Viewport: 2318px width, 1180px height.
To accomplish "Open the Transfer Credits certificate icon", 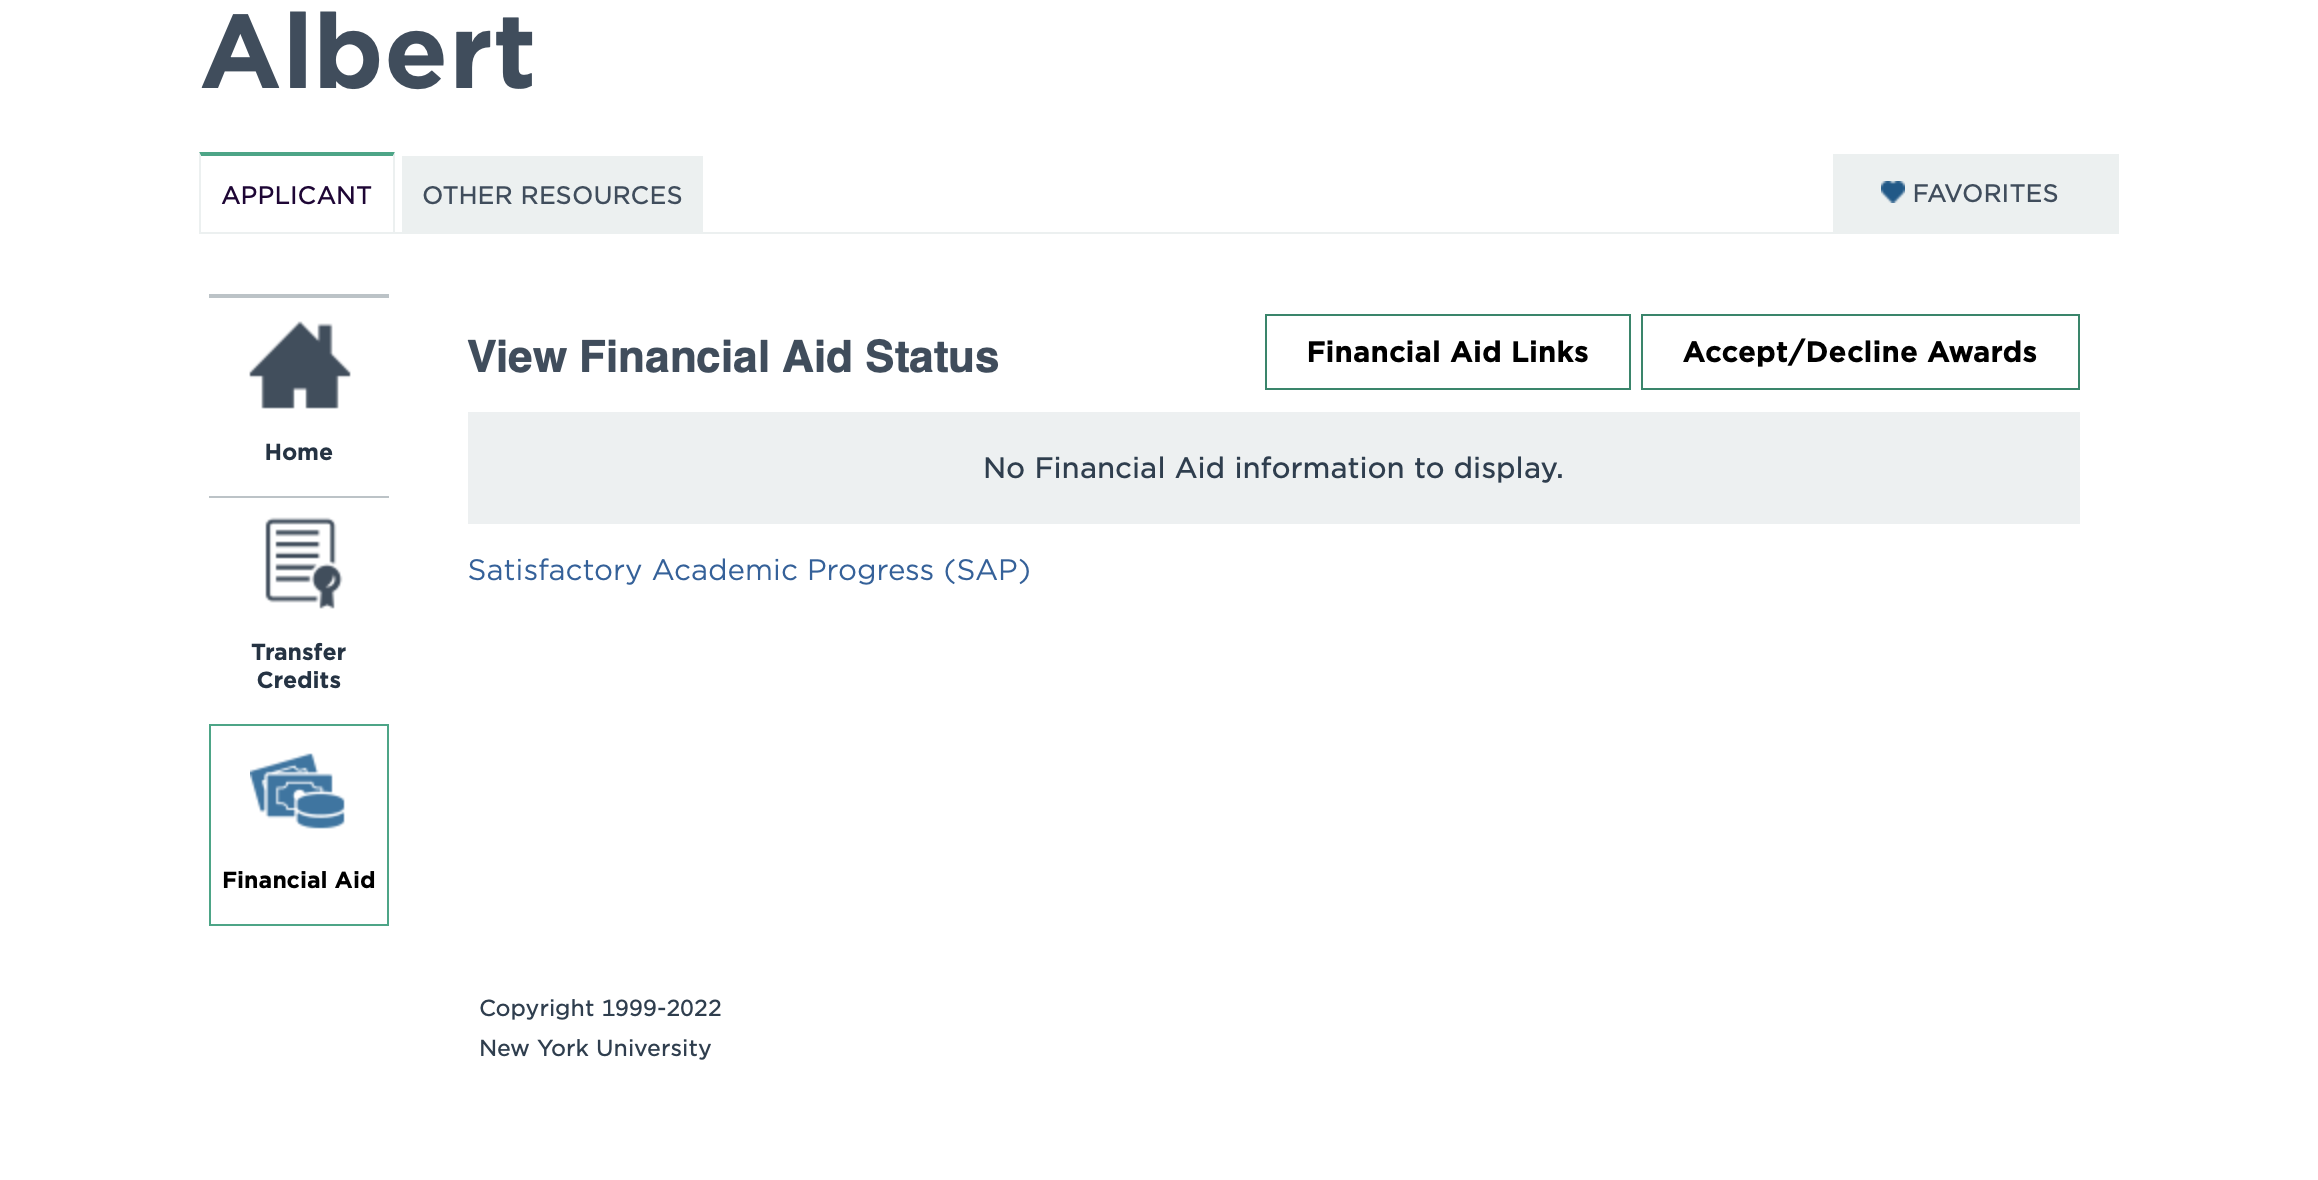I will tap(302, 563).
